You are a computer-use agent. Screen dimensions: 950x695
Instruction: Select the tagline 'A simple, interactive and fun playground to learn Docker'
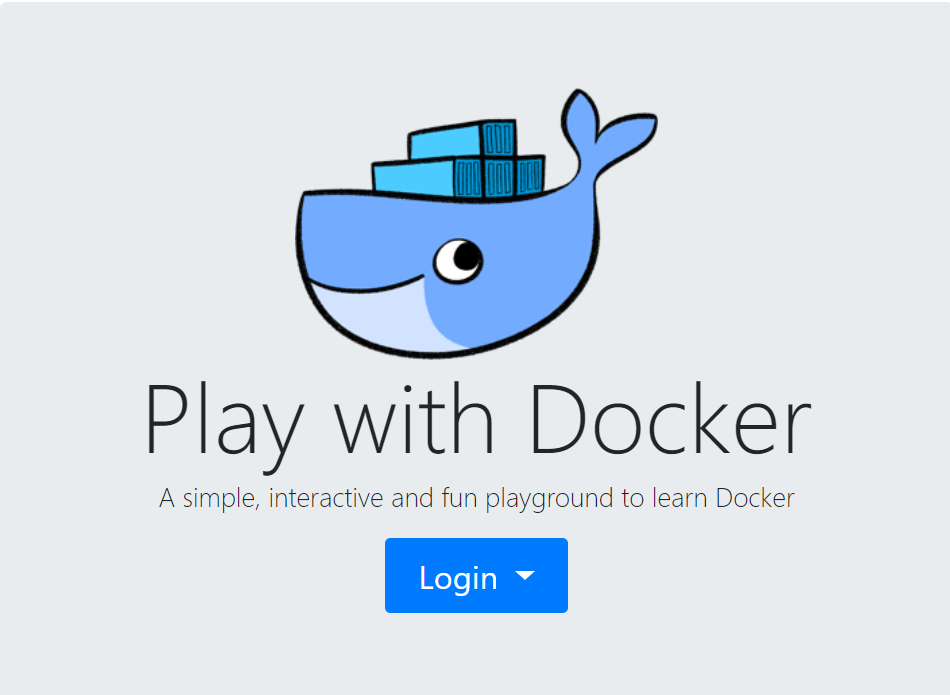[x=476, y=499]
